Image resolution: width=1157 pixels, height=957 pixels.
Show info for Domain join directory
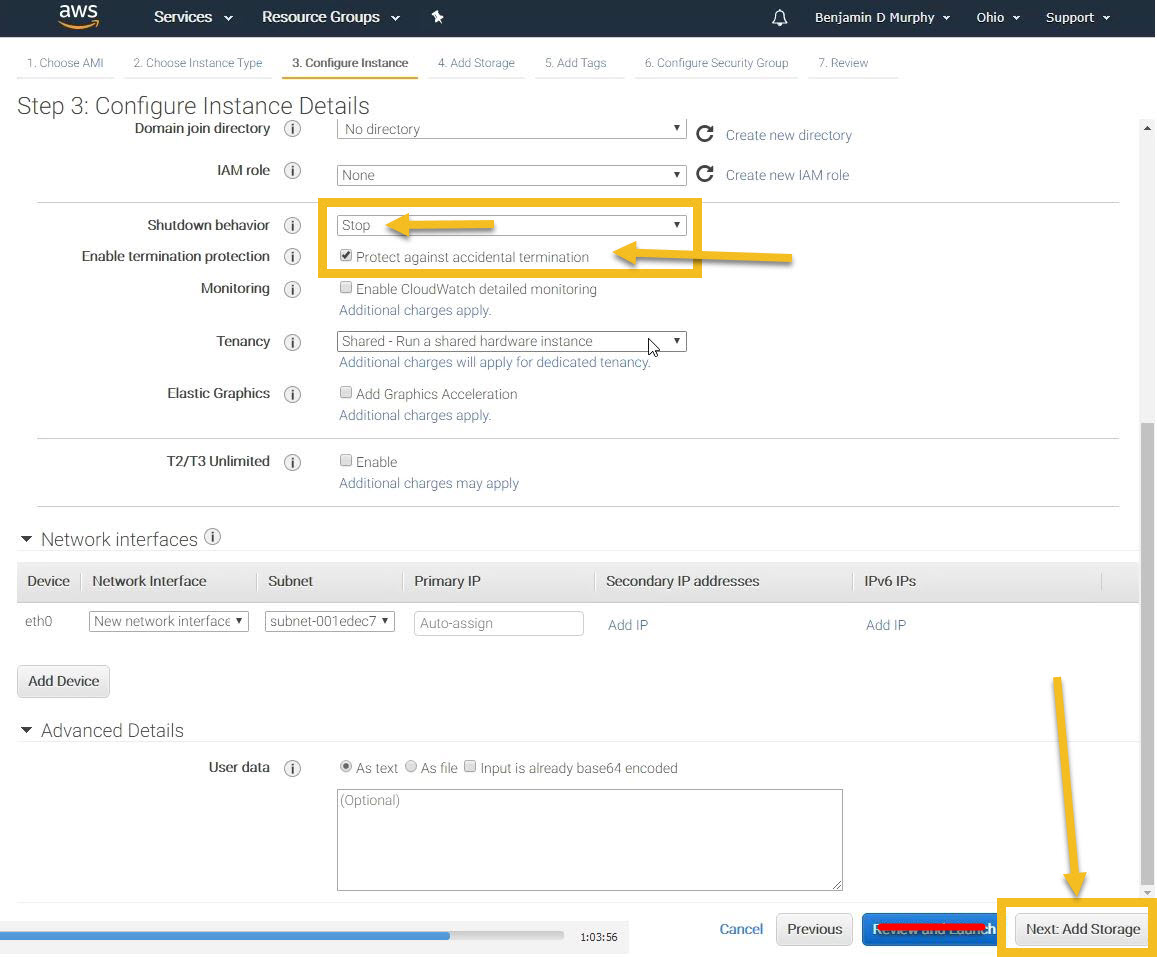292,128
